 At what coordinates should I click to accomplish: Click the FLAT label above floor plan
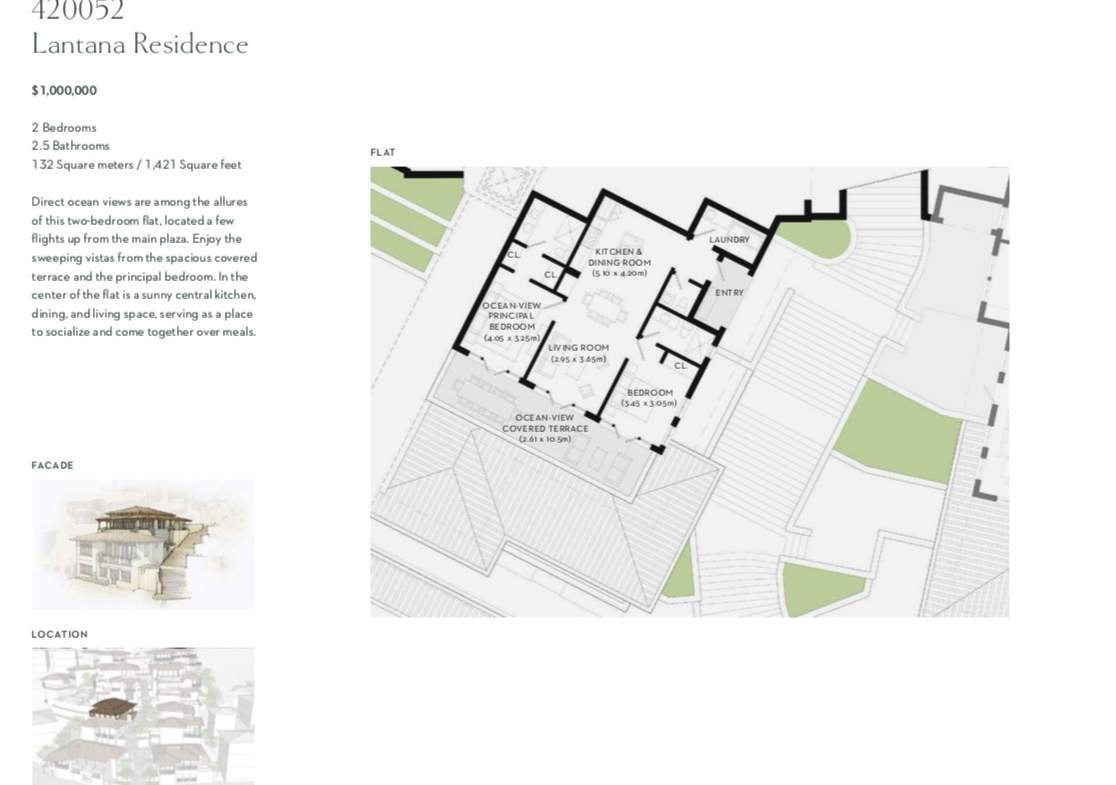pyautogui.click(x=382, y=153)
